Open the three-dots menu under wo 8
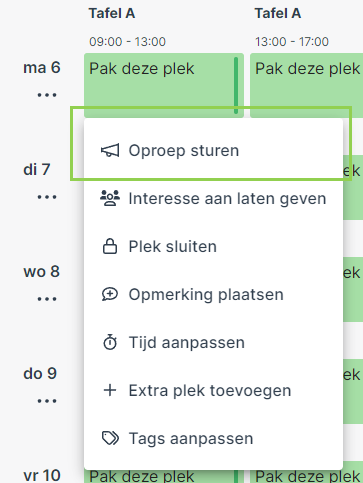This screenshot has height=483, width=363. click(x=47, y=299)
